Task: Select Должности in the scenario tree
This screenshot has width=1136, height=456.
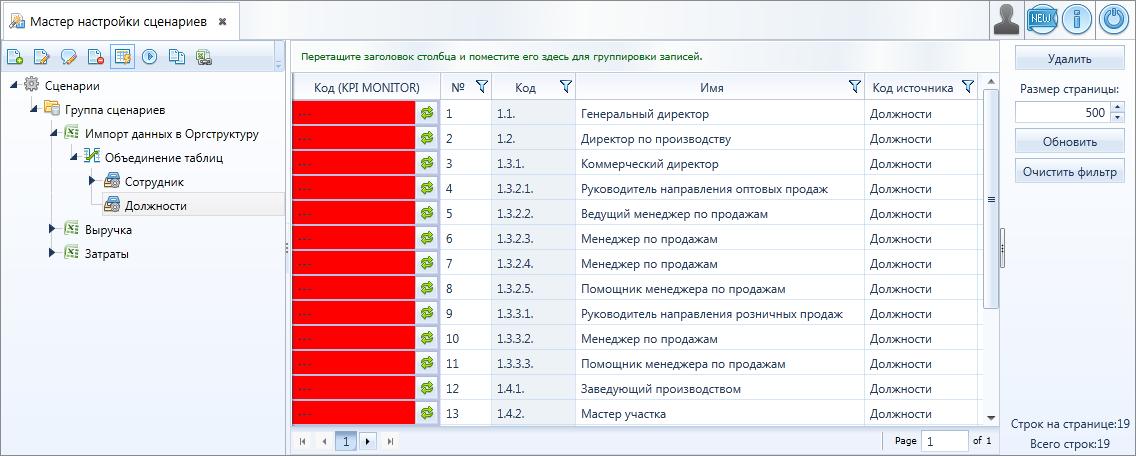Action: (156, 206)
